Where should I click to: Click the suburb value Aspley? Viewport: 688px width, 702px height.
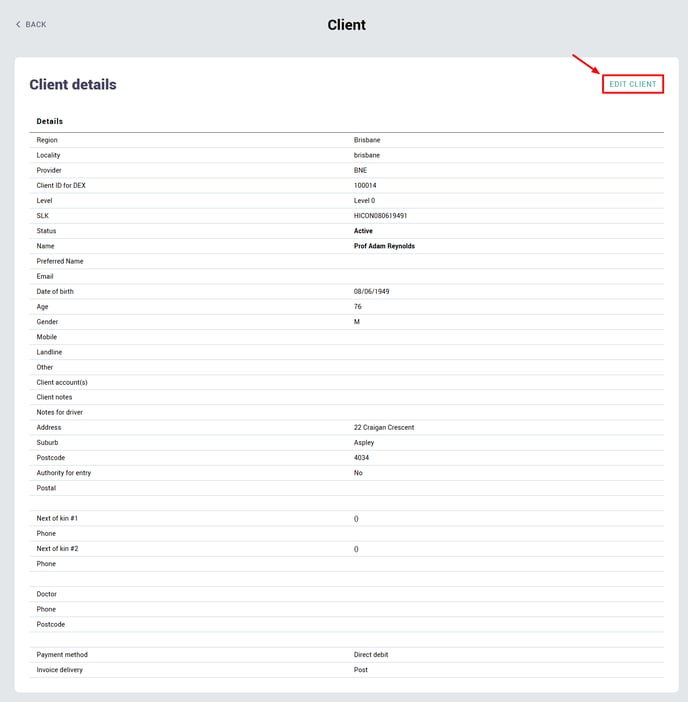click(x=363, y=443)
